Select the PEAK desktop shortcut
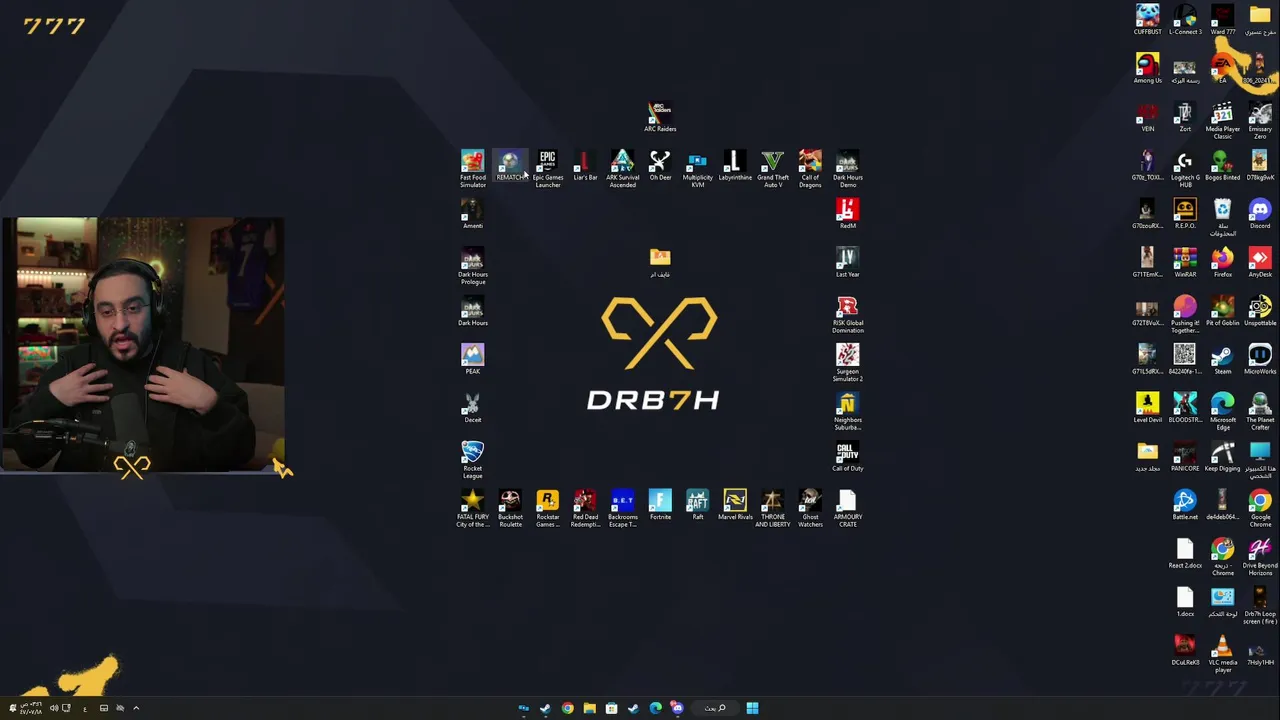 (x=473, y=360)
